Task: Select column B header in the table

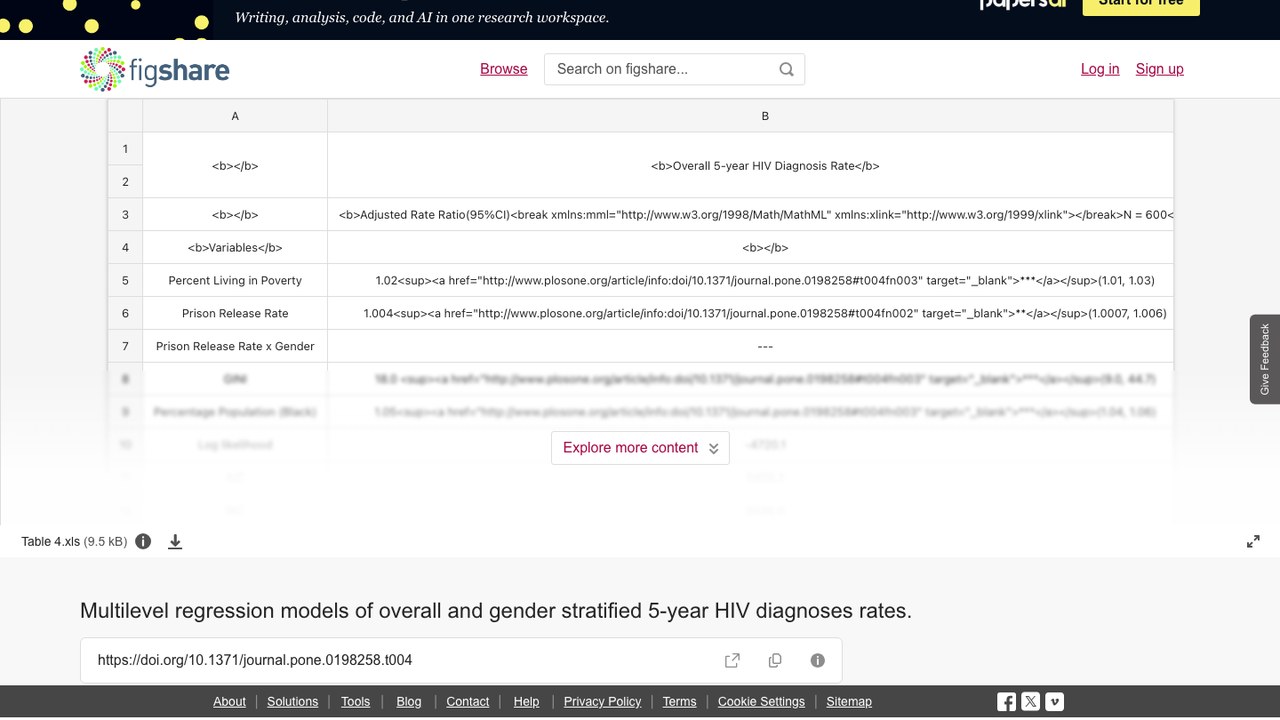Action: (x=750, y=116)
